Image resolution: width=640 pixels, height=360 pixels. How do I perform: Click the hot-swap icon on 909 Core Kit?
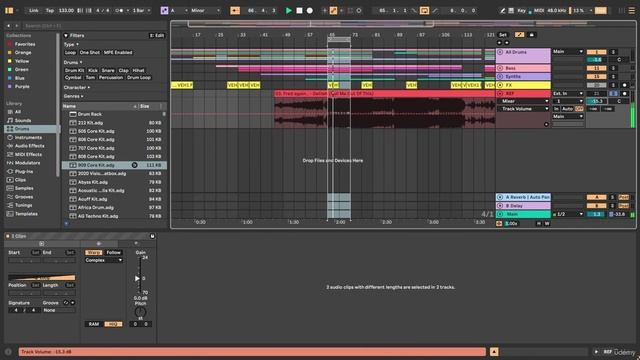coord(134,165)
